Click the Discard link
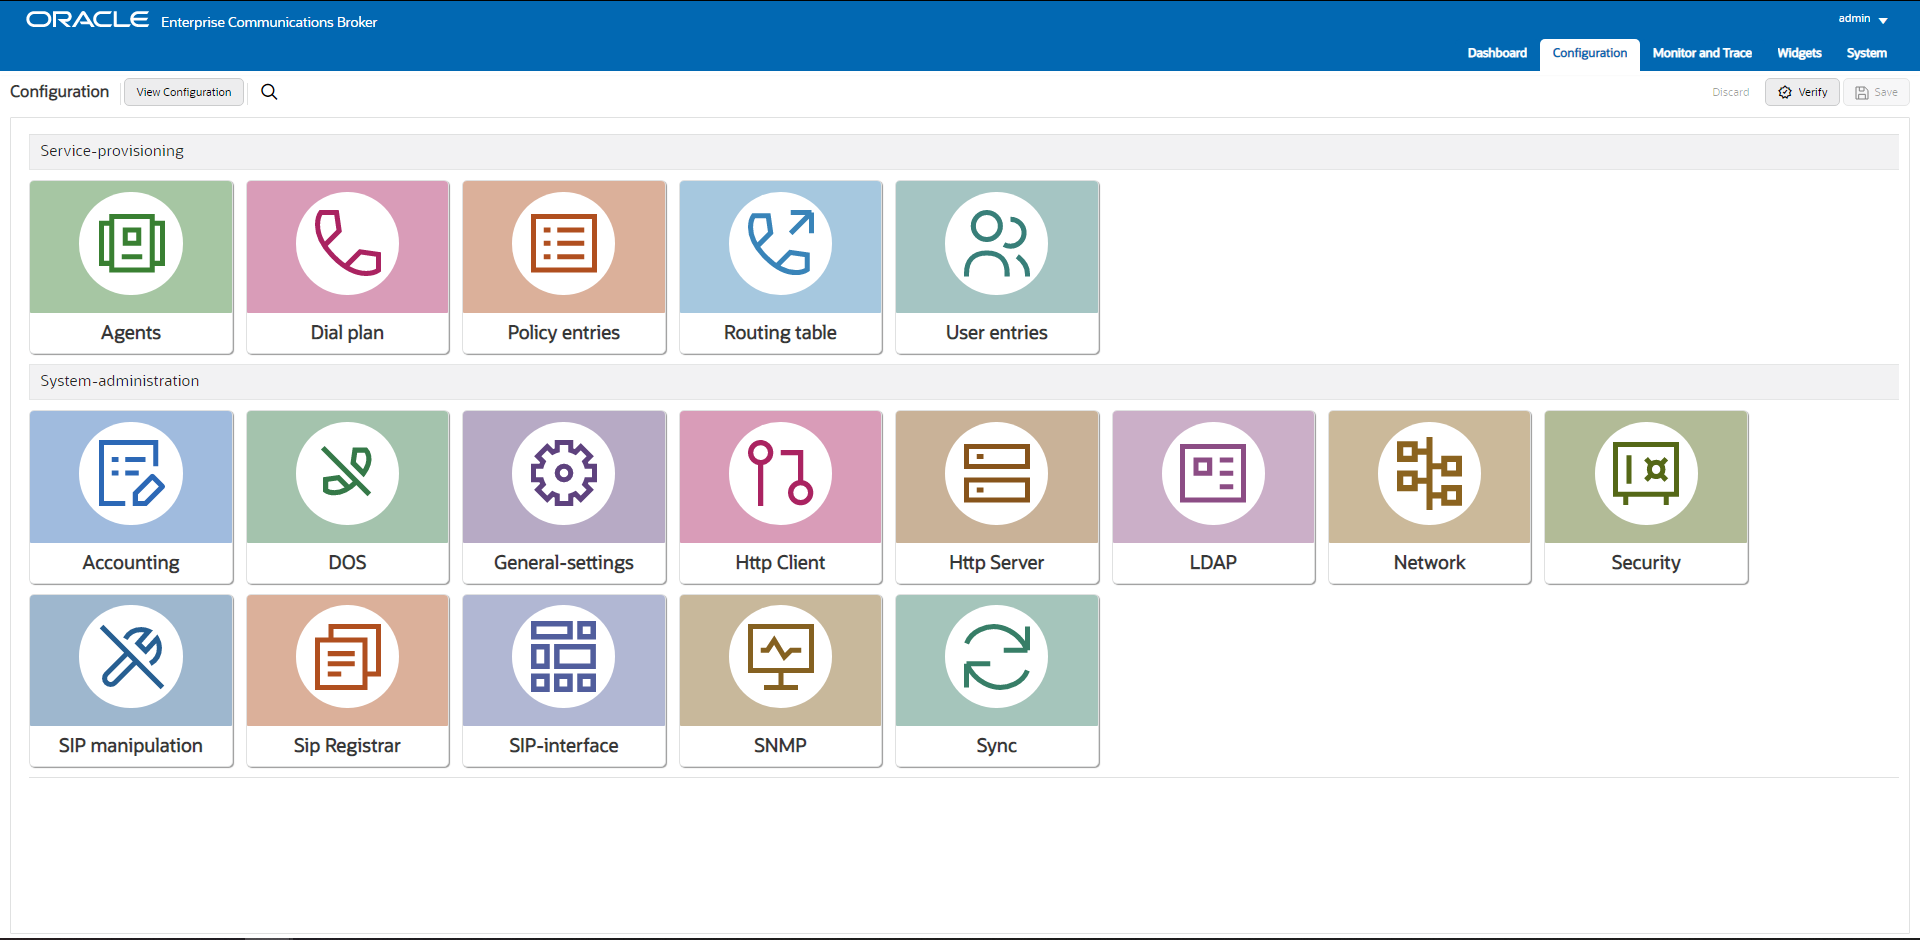This screenshot has width=1920, height=940. tap(1731, 92)
